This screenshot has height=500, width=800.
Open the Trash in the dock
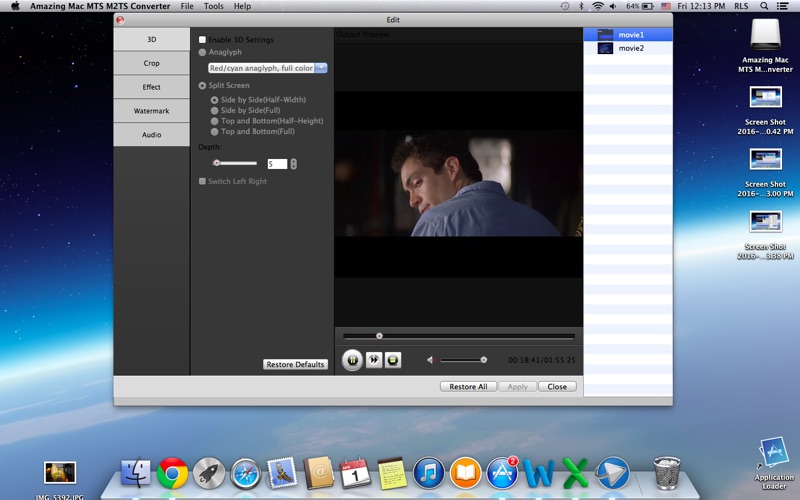pos(667,473)
